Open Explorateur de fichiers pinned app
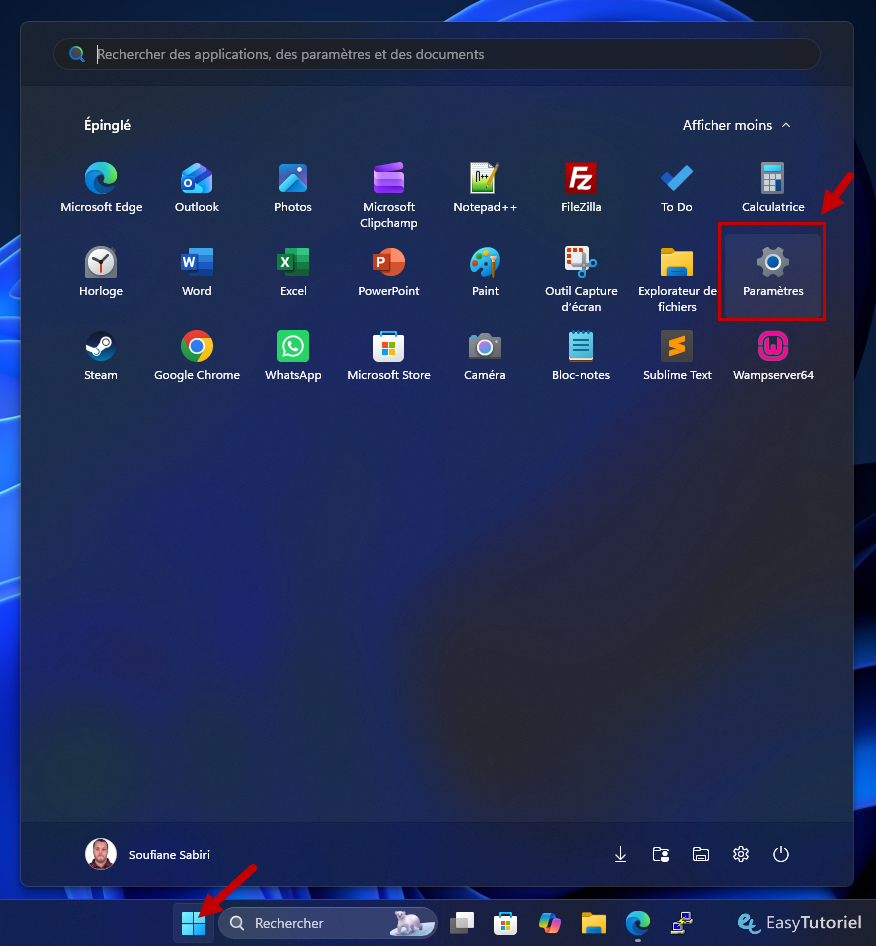This screenshot has width=876, height=946. point(677,279)
